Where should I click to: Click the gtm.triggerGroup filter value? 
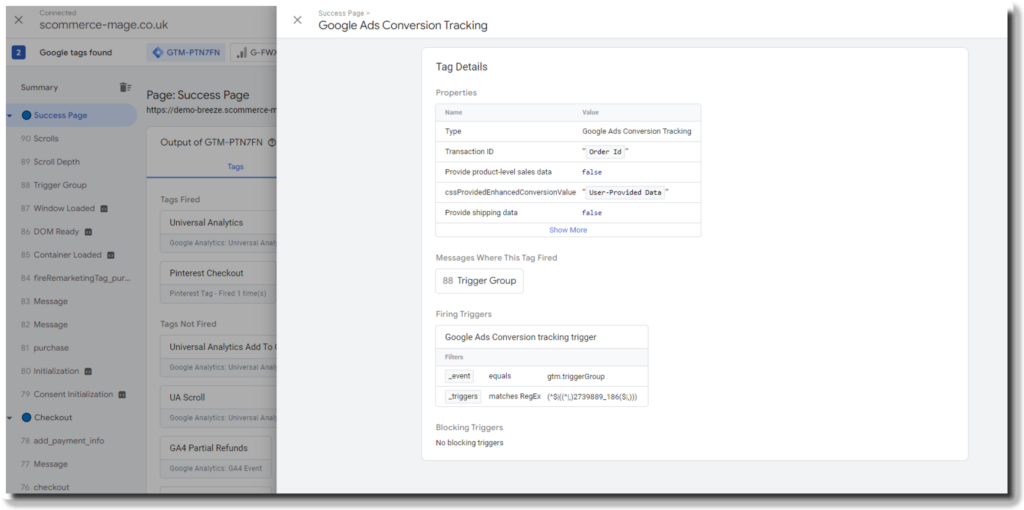click(576, 376)
